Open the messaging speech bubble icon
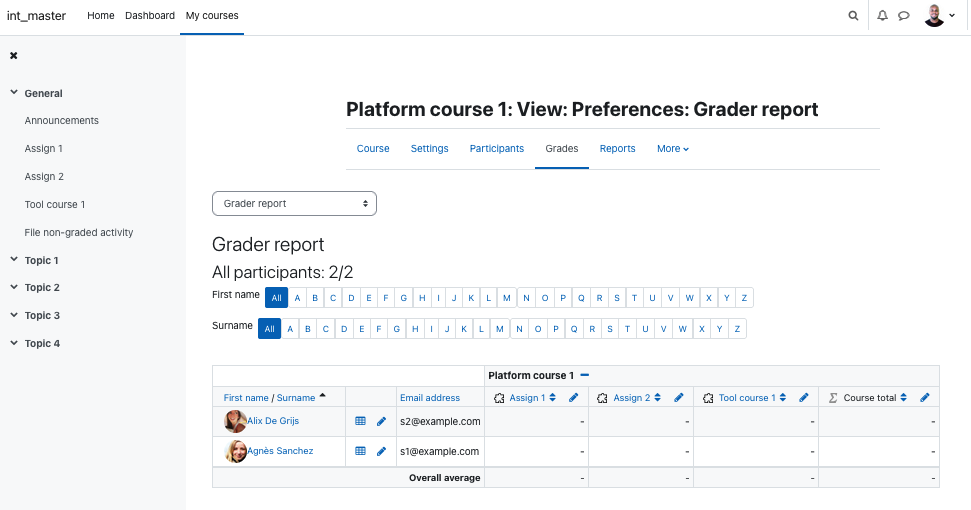 point(904,15)
